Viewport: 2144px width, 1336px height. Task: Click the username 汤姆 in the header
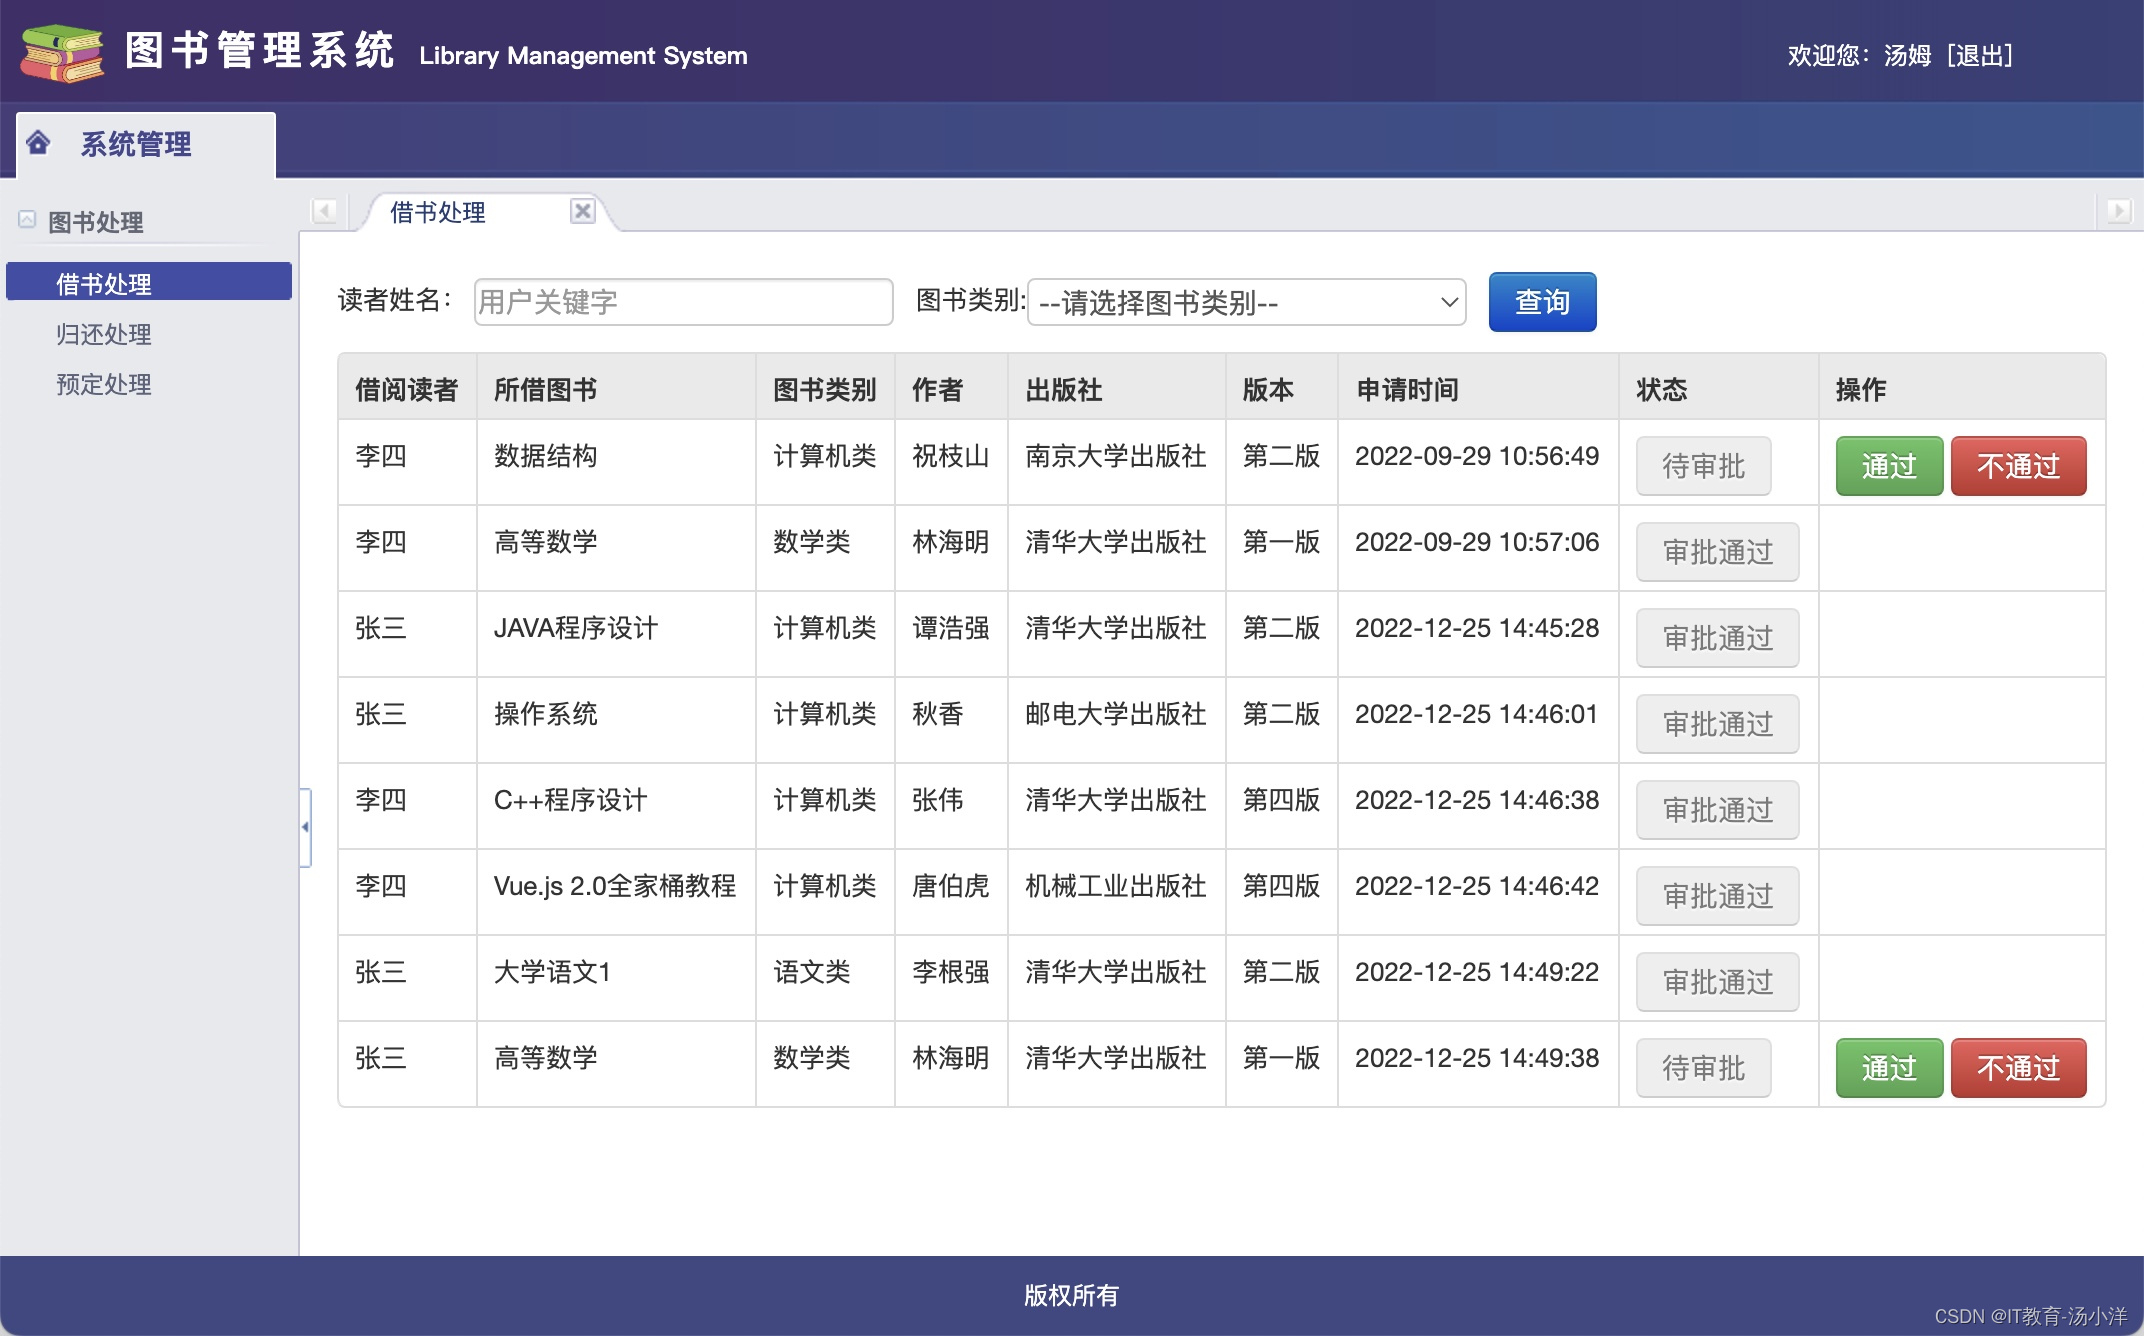[x=1907, y=55]
